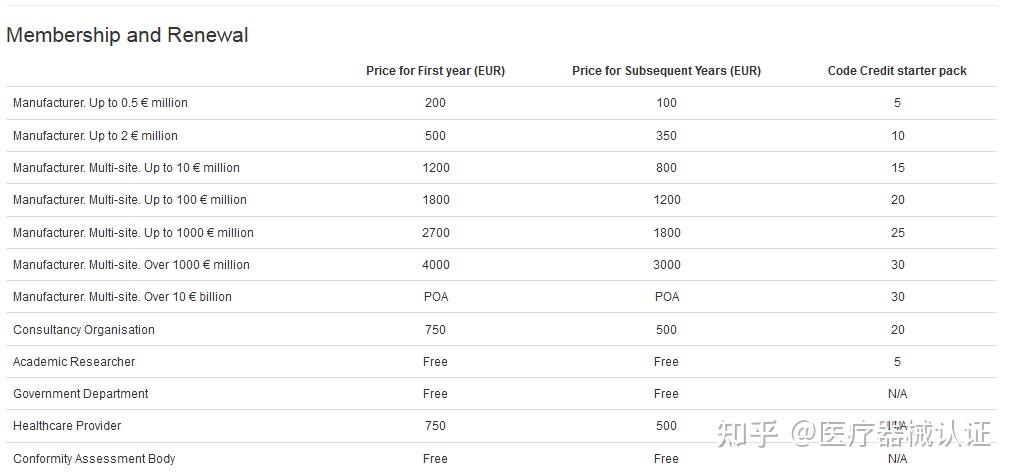
Task: Click the Conformity Assessment Body row label
Action: [94, 459]
